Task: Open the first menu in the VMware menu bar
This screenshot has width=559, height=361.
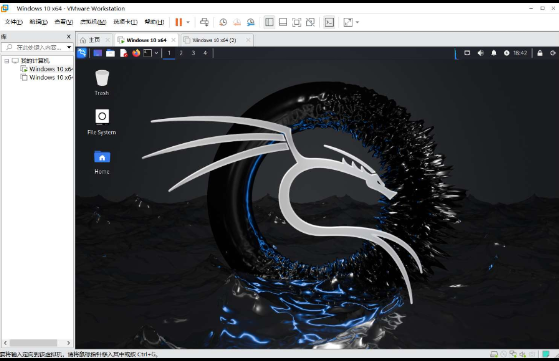Action: click(14, 22)
